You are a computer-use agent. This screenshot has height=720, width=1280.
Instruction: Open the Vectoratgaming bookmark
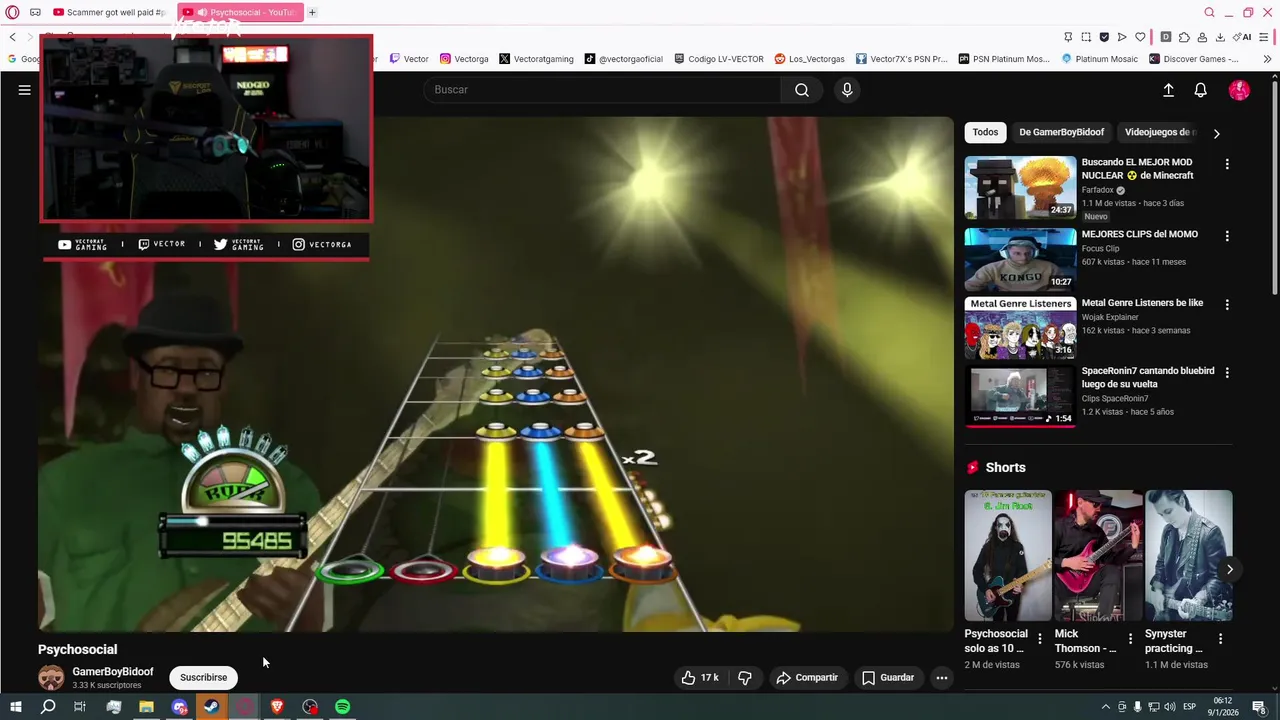click(536, 59)
